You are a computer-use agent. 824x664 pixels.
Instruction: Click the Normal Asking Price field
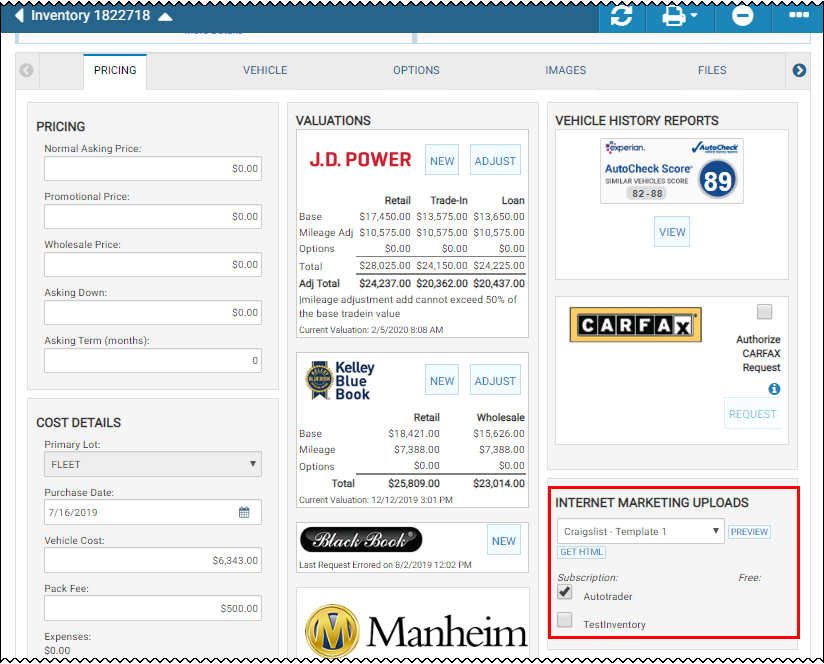[x=153, y=168]
